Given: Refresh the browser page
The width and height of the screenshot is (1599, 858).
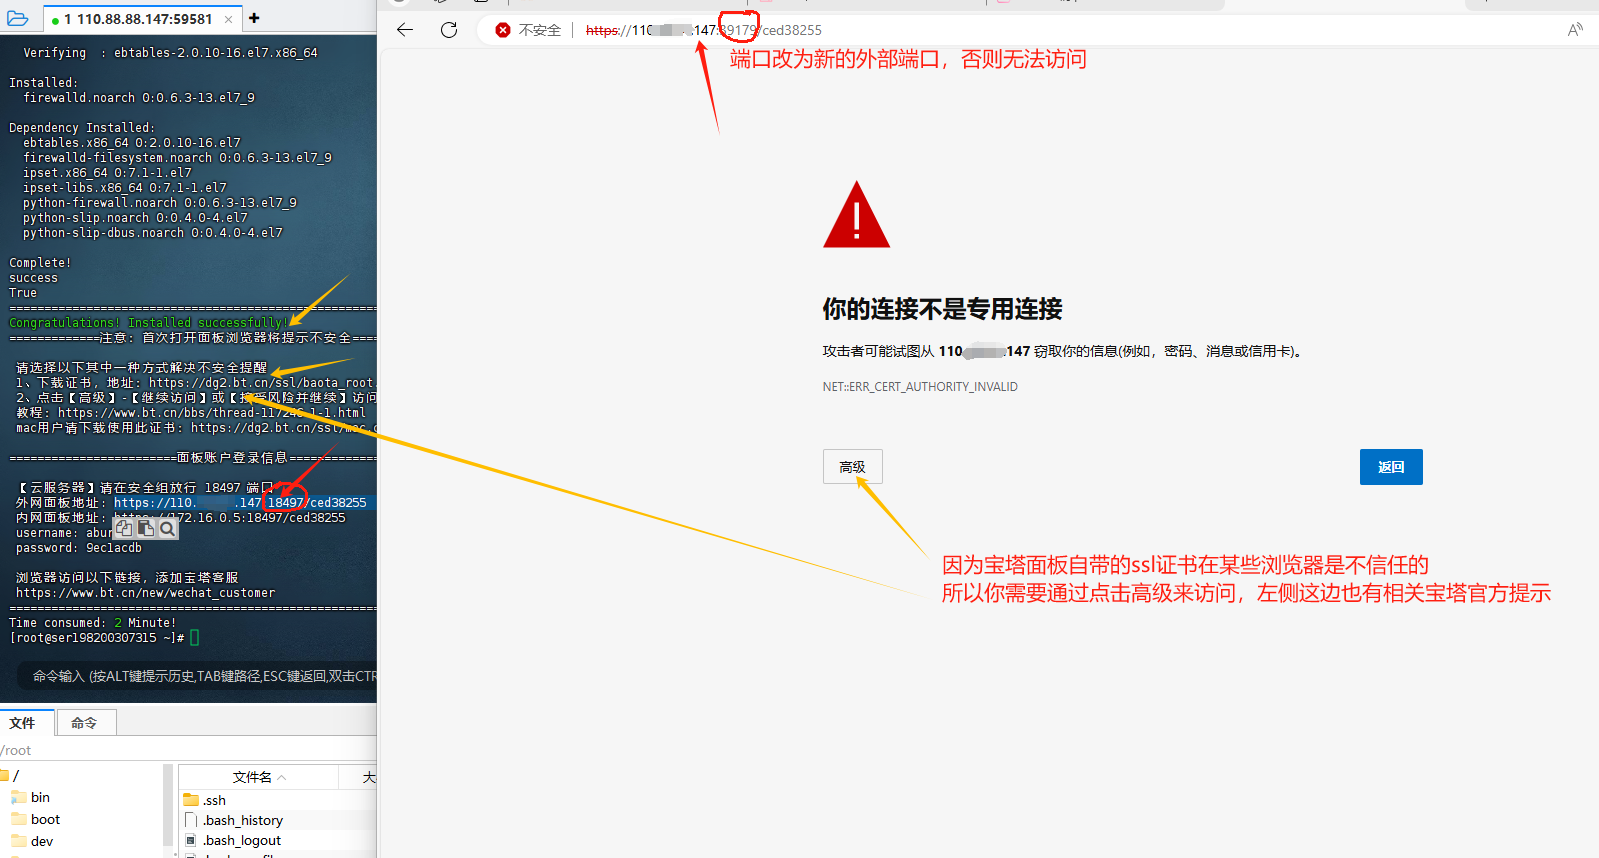Looking at the screenshot, I should [449, 30].
